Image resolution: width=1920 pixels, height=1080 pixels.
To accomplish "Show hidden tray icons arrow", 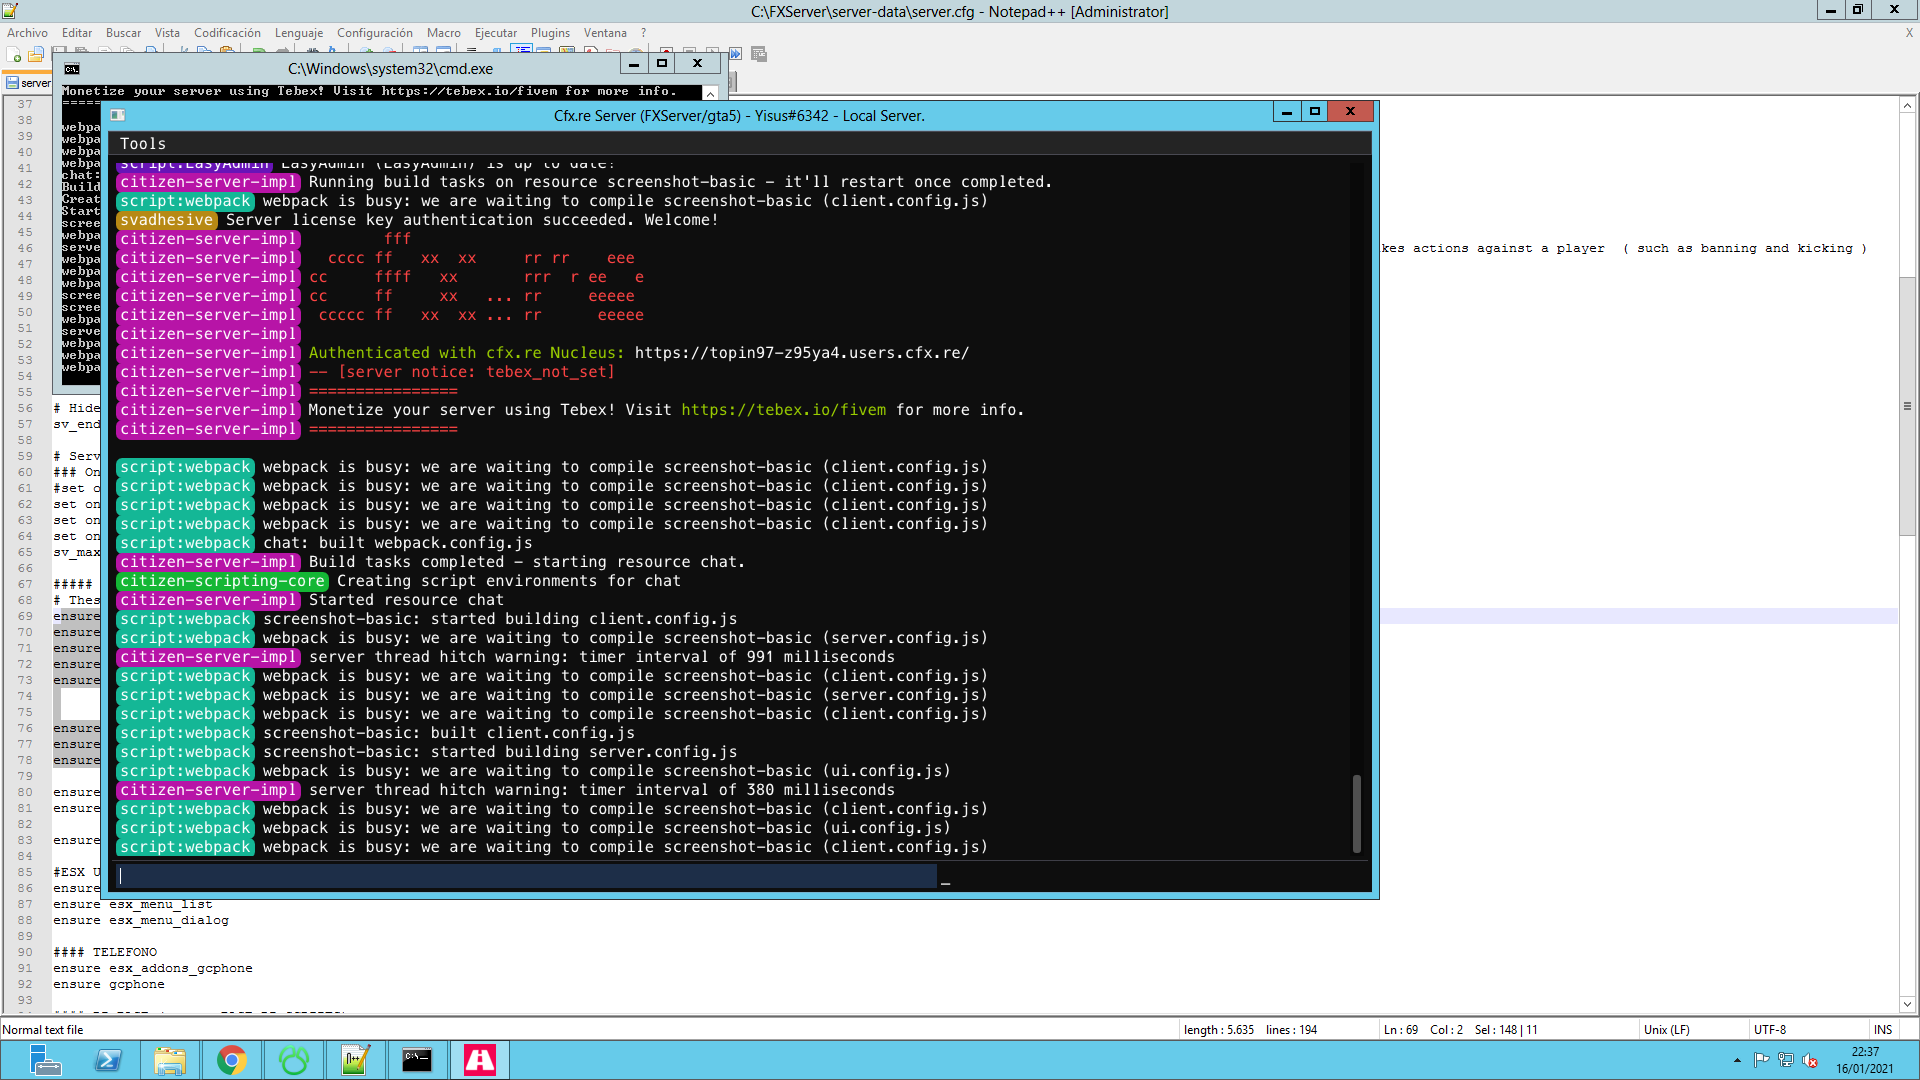I will pos(1737,1060).
